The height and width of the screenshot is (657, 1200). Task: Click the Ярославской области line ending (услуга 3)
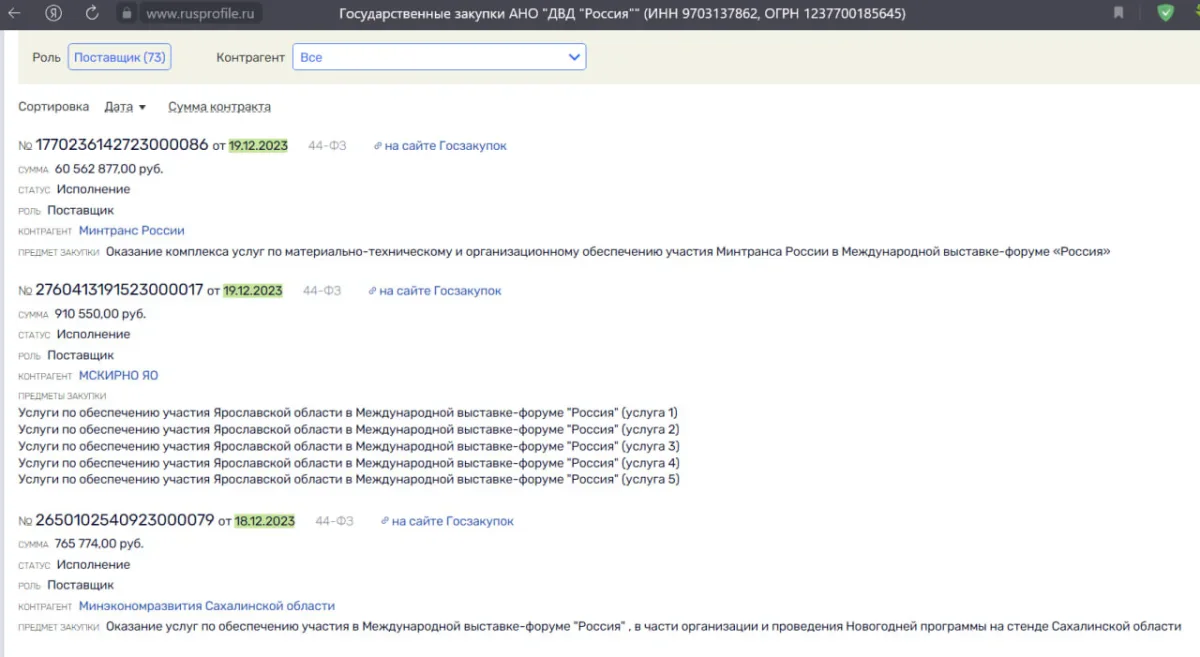(x=349, y=446)
